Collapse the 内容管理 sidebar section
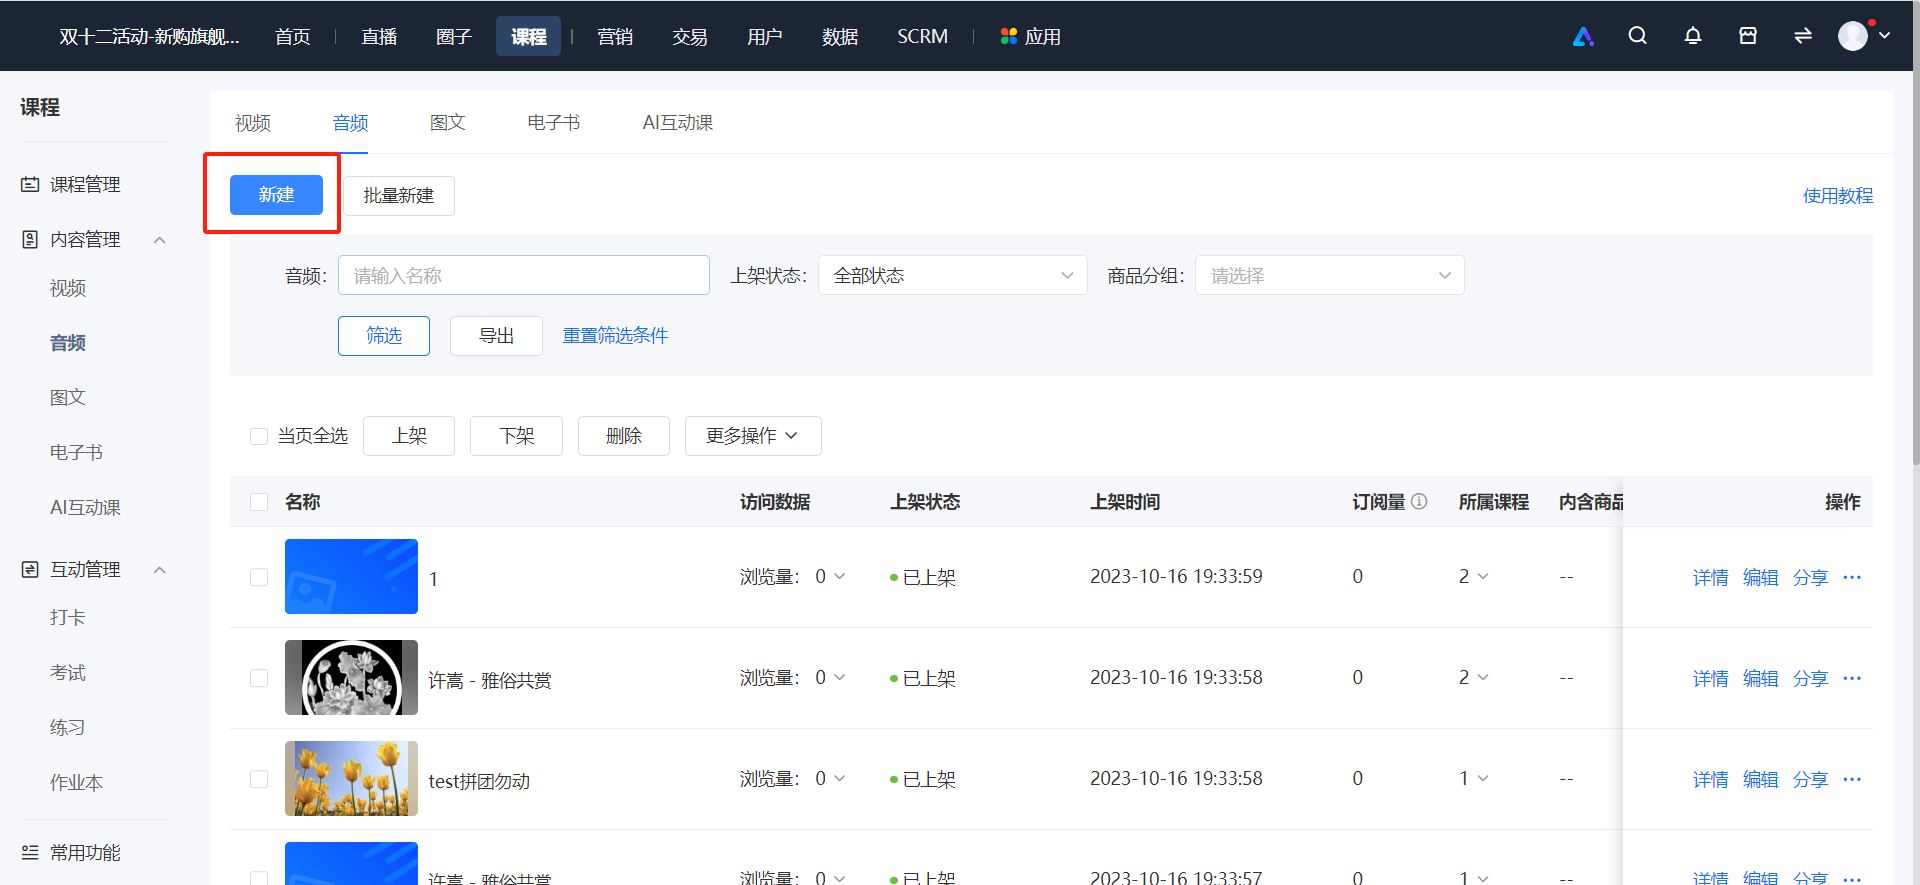This screenshot has width=1920, height=885. pos(159,240)
